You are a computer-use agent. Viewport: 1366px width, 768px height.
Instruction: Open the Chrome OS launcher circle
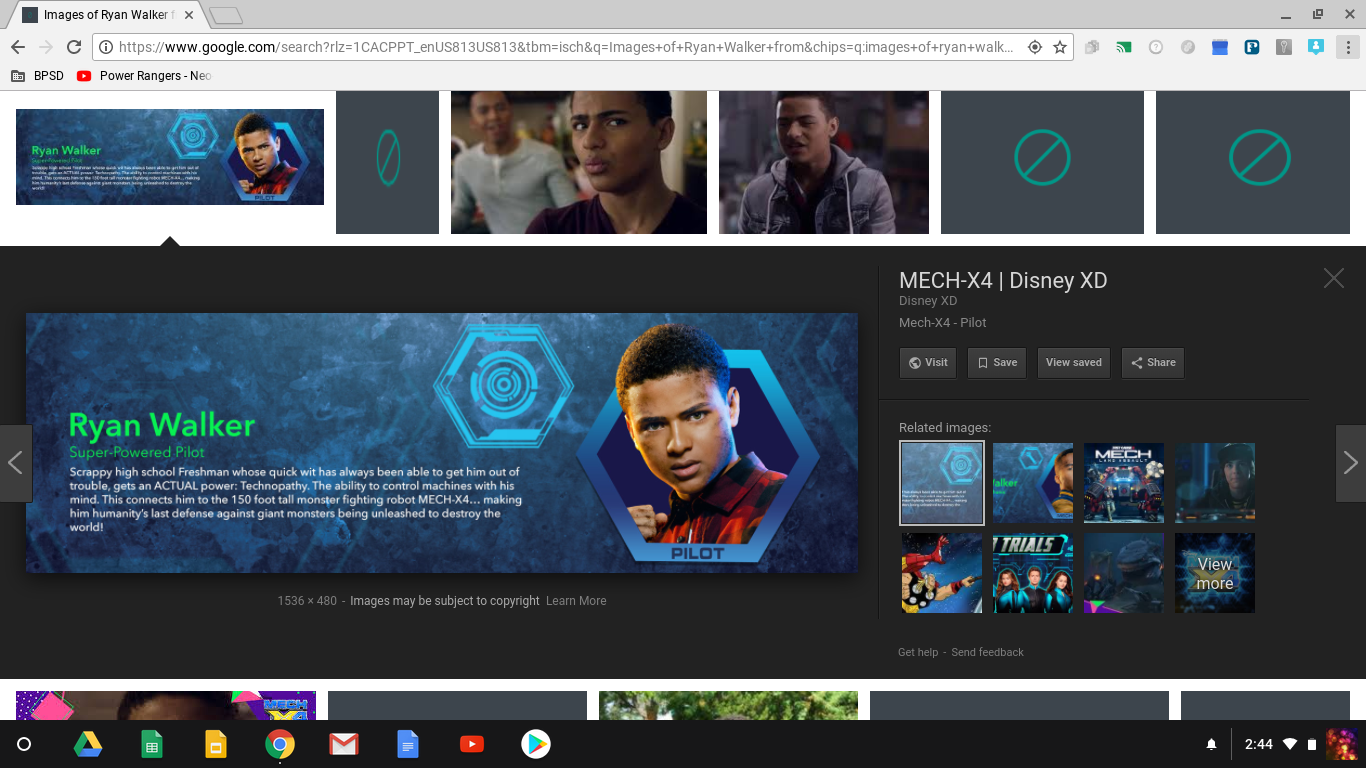point(24,744)
